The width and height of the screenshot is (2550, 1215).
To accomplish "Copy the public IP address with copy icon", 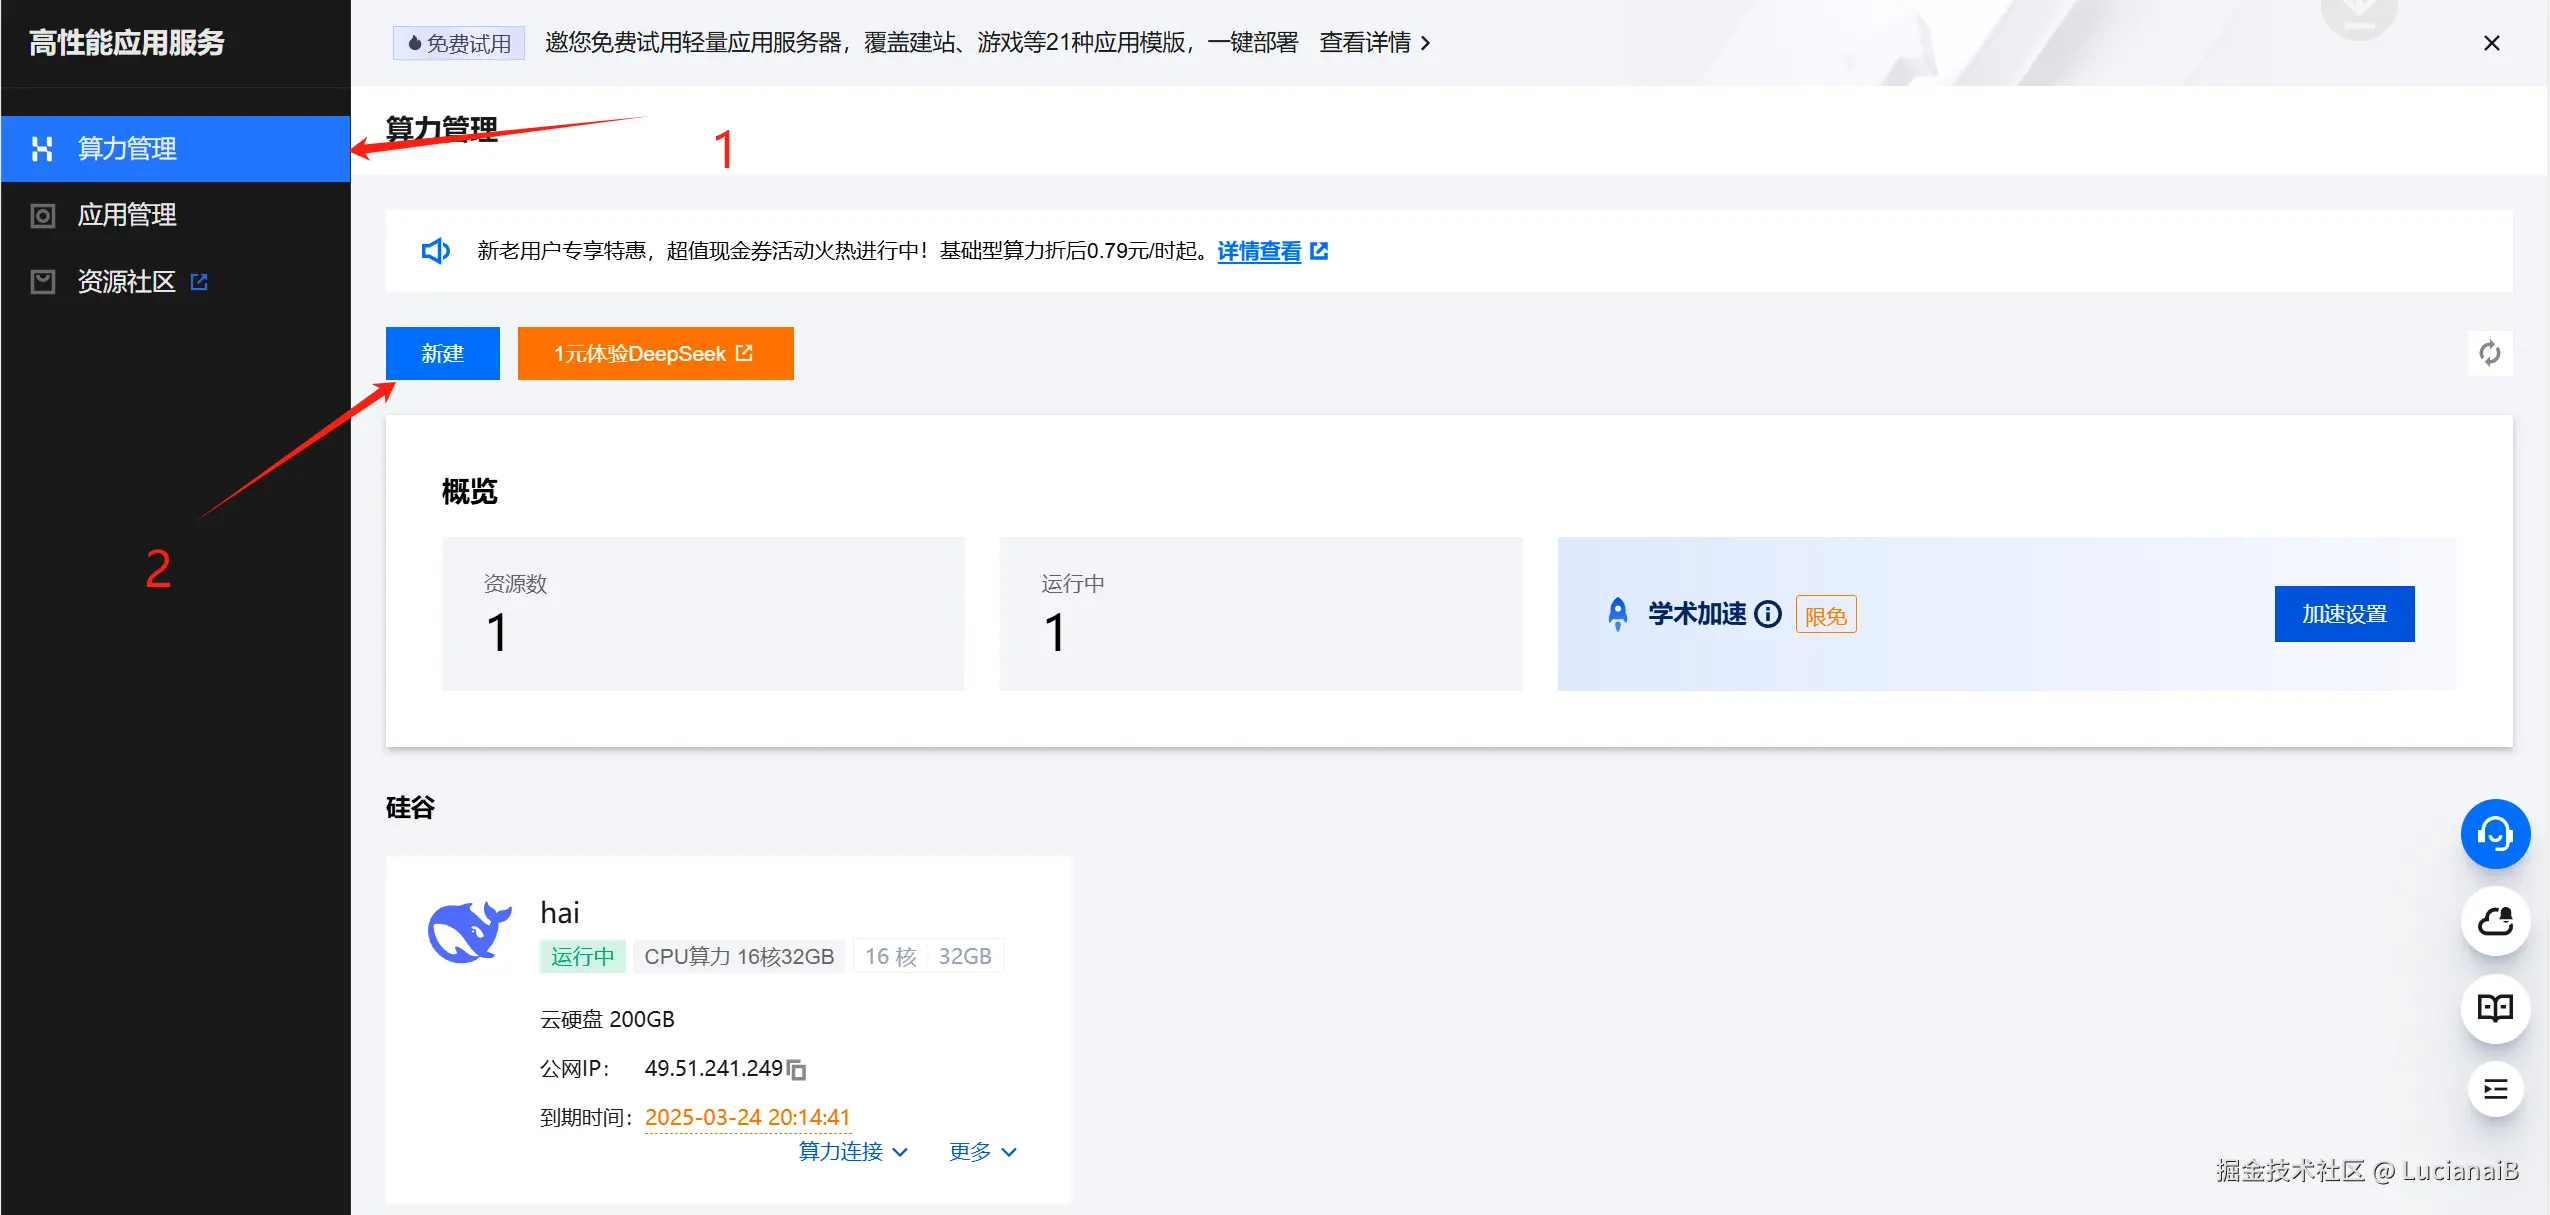I will coord(797,1070).
